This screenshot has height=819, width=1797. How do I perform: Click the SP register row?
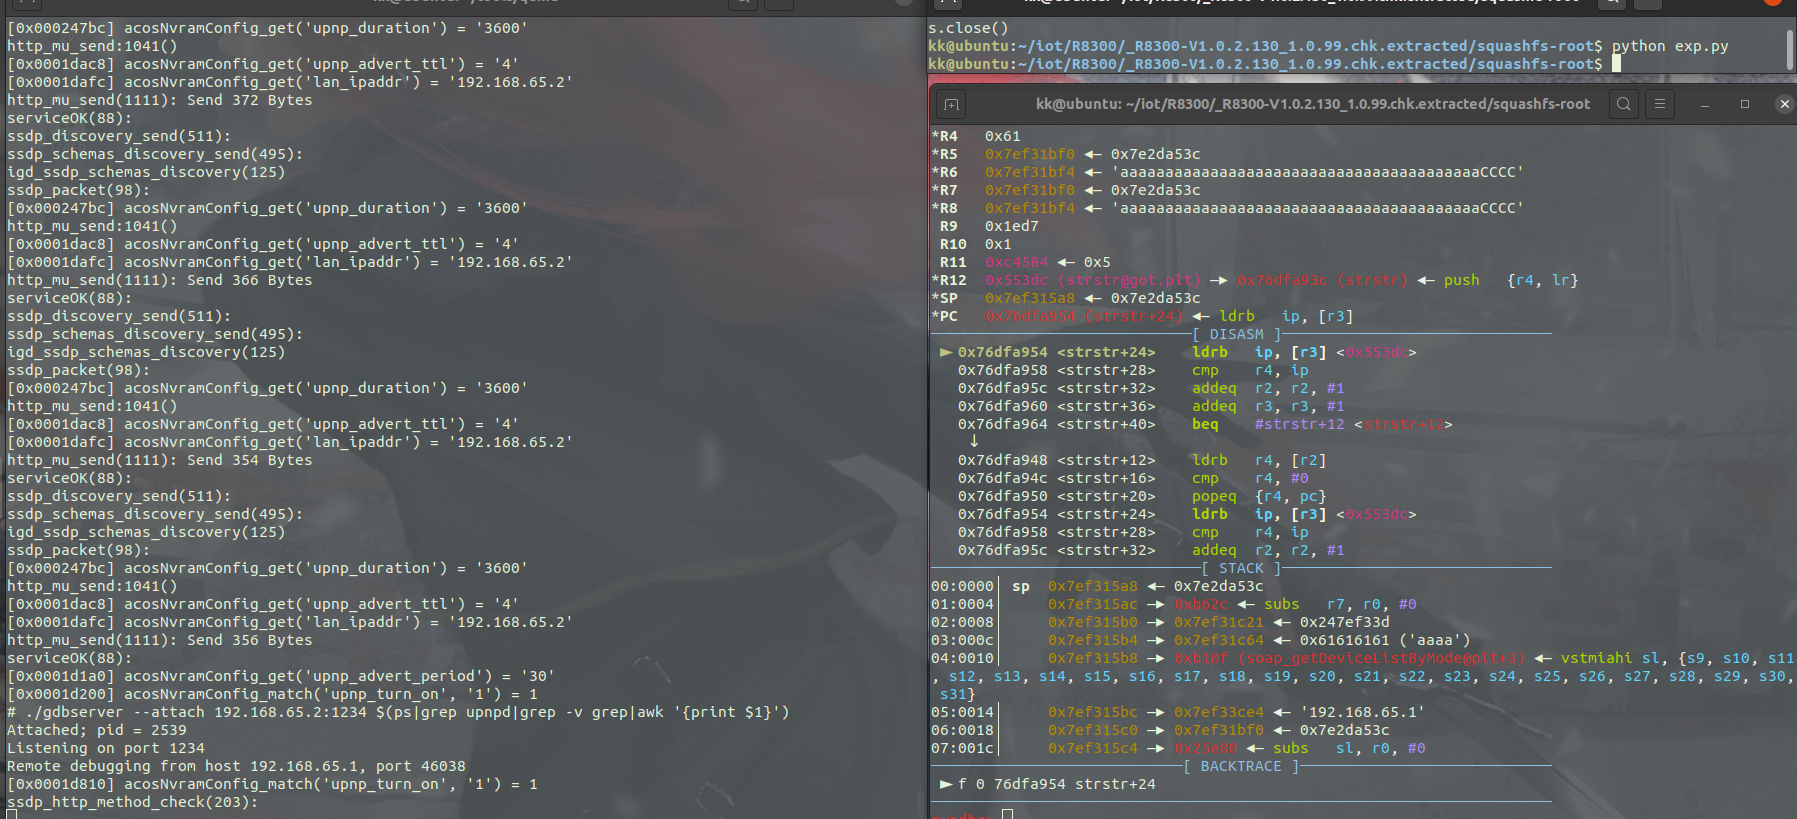pyautogui.click(x=1066, y=298)
